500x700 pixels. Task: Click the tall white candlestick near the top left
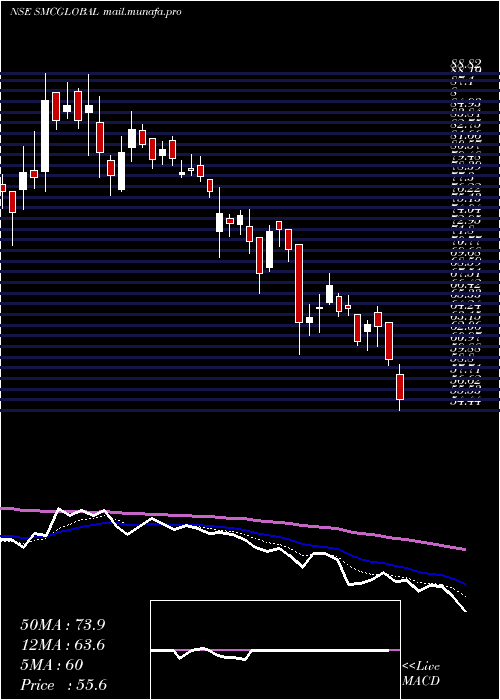tap(45, 136)
